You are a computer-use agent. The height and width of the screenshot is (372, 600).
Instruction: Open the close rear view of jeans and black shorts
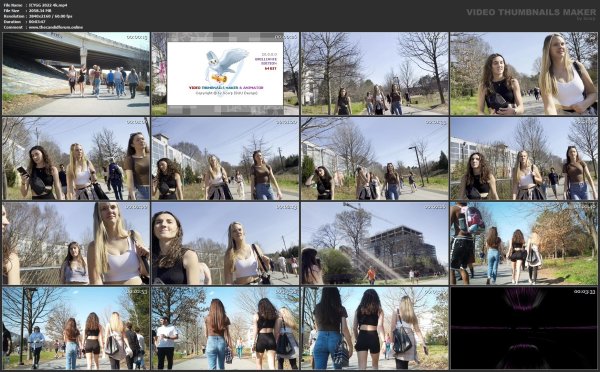[375, 328]
